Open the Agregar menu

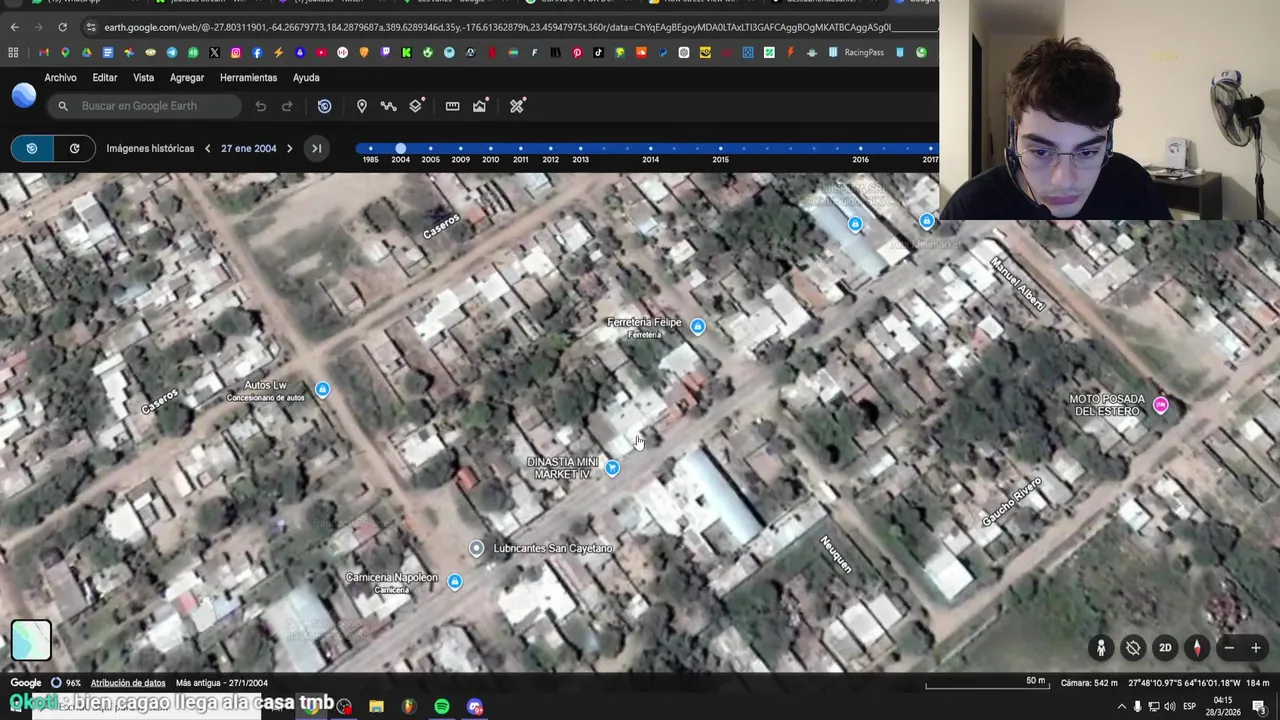pyautogui.click(x=187, y=78)
